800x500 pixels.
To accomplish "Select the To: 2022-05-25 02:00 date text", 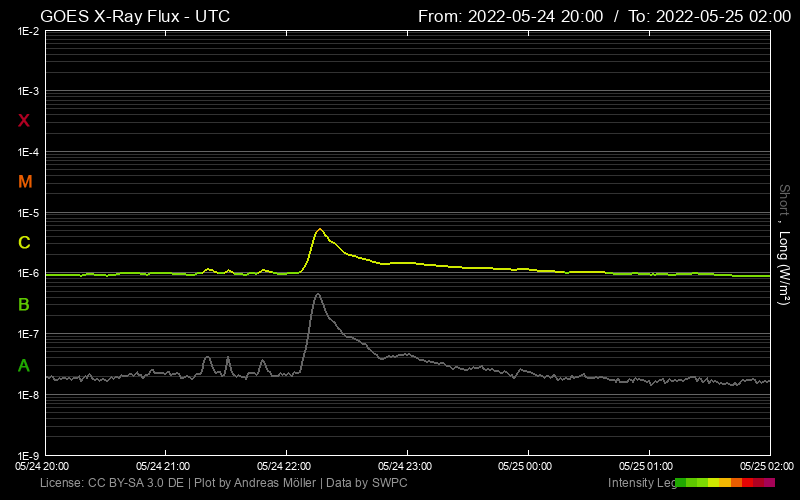I will (709, 16).
